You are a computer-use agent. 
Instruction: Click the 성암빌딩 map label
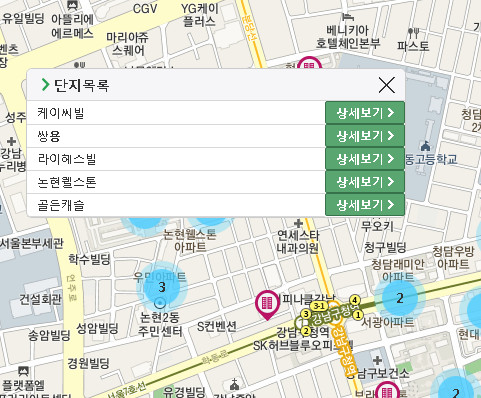[x=97, y=328]
